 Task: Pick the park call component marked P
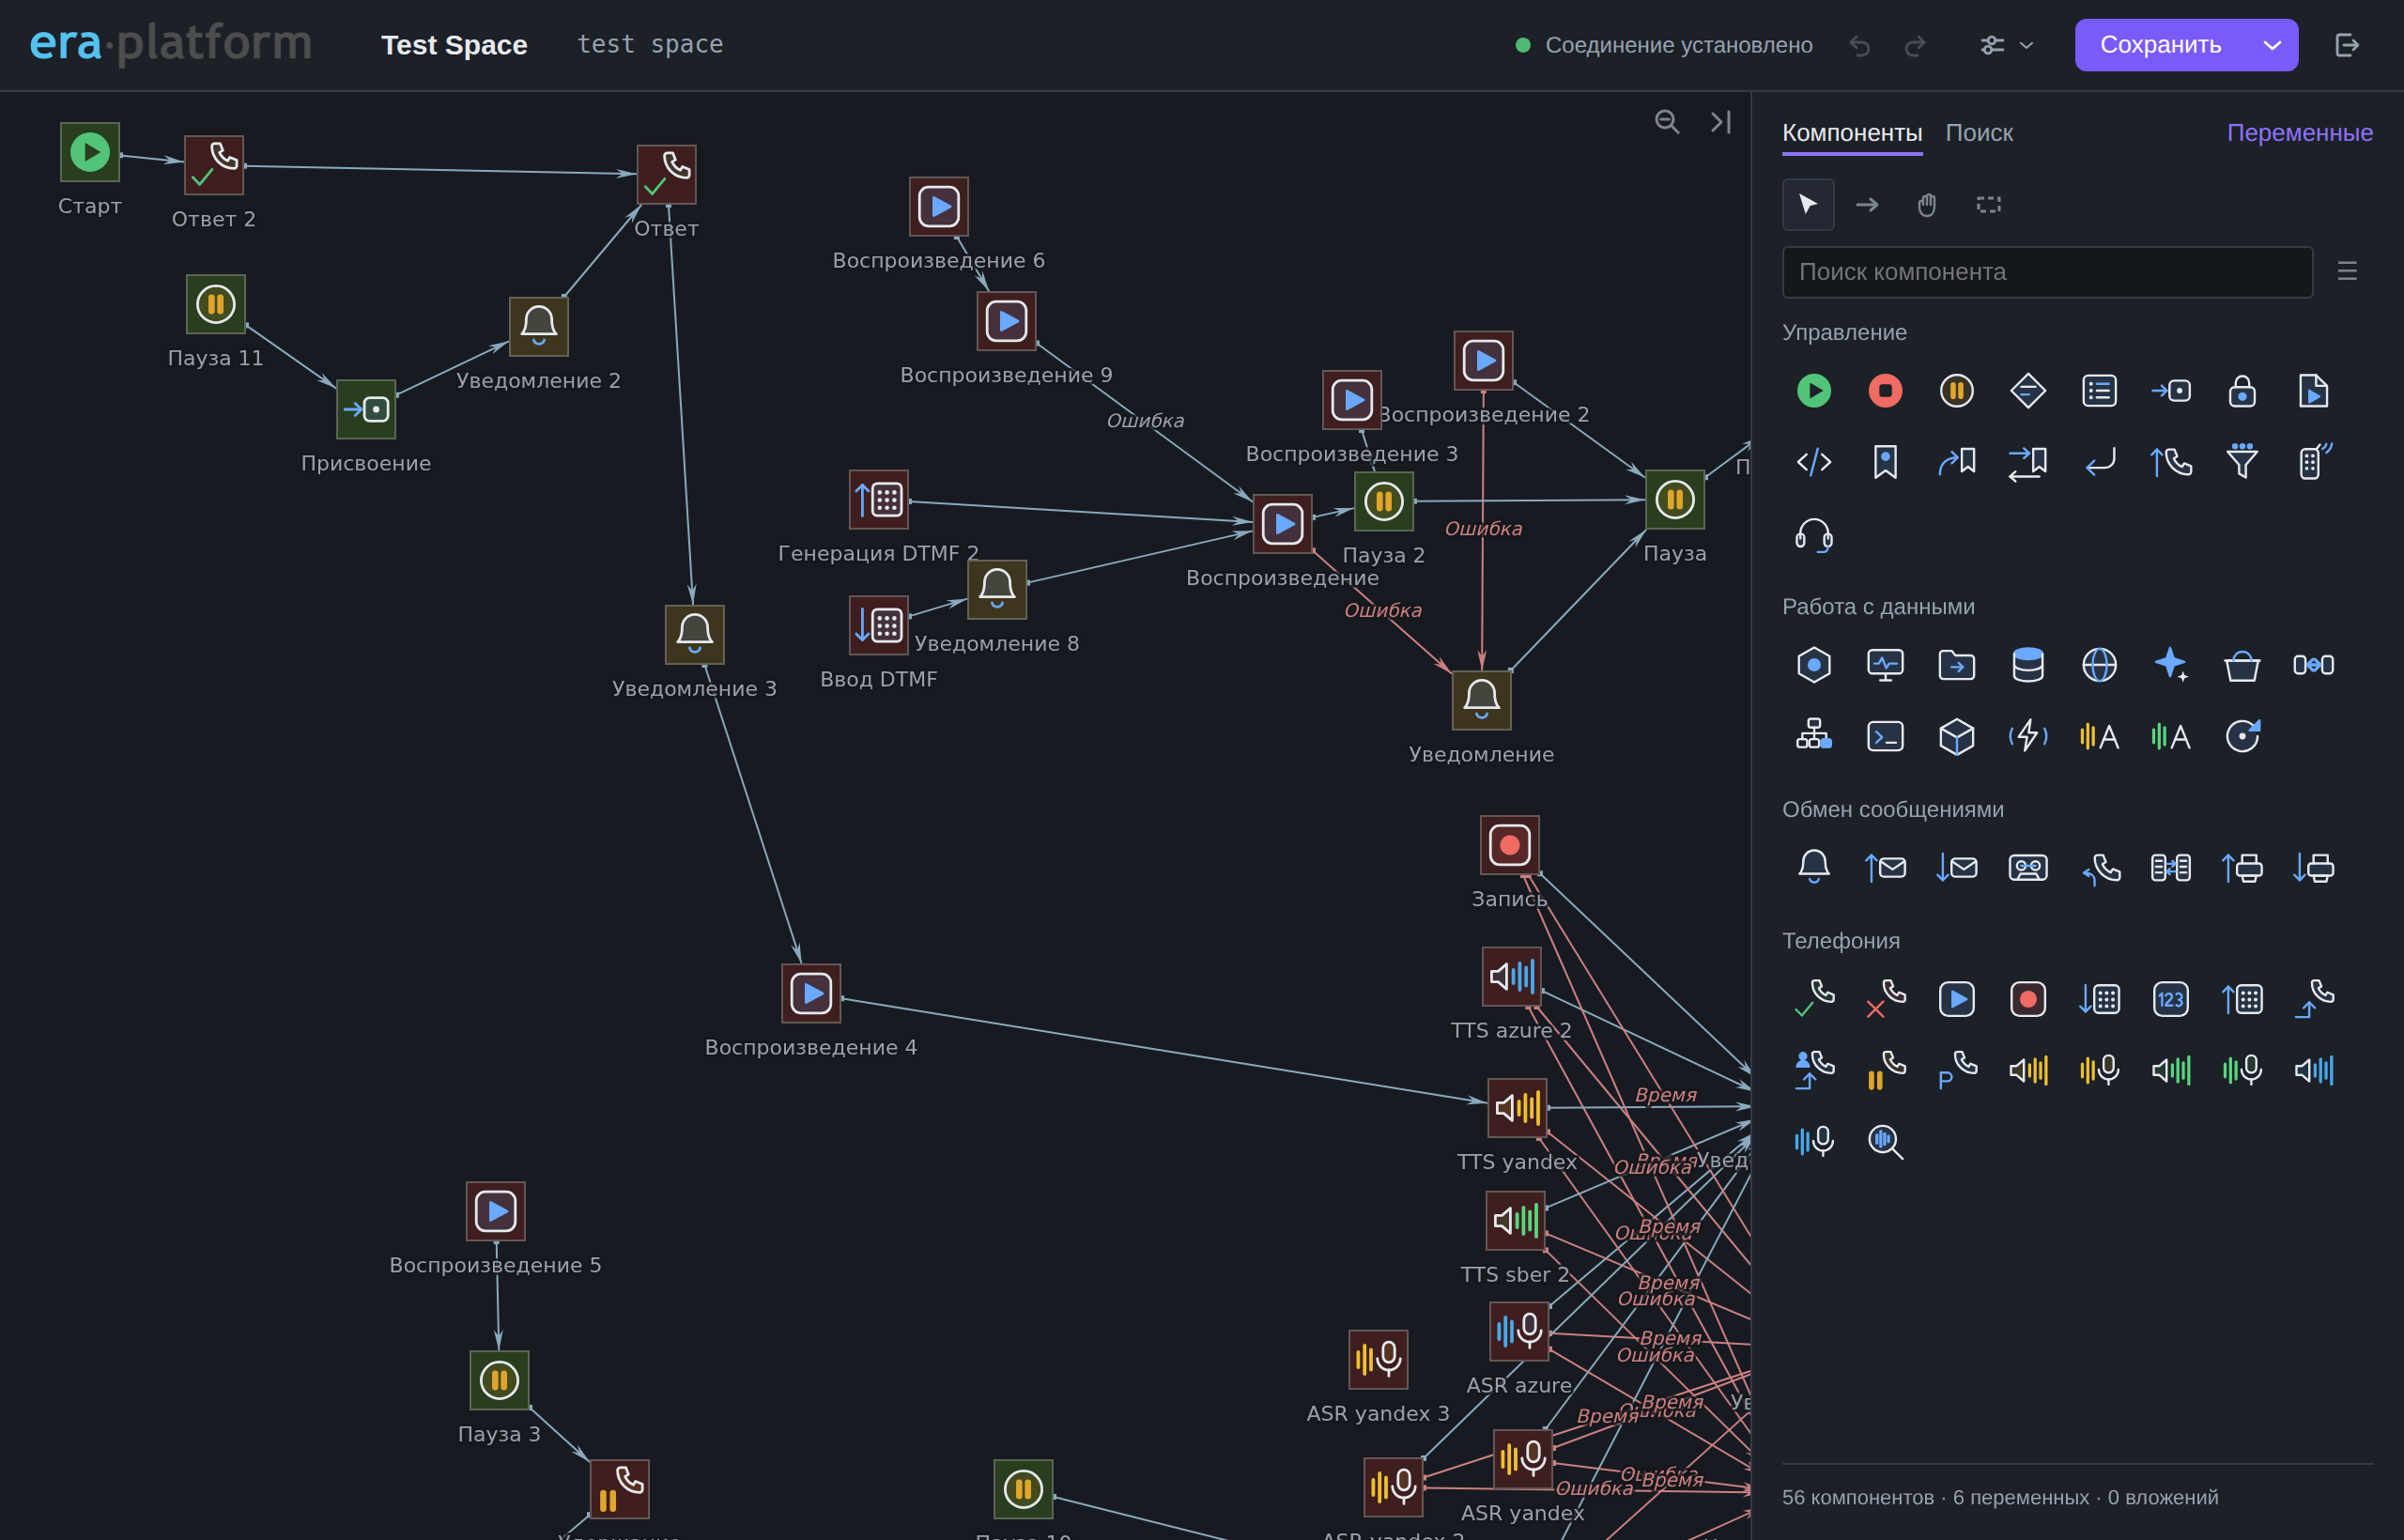coord(1956,1070)
